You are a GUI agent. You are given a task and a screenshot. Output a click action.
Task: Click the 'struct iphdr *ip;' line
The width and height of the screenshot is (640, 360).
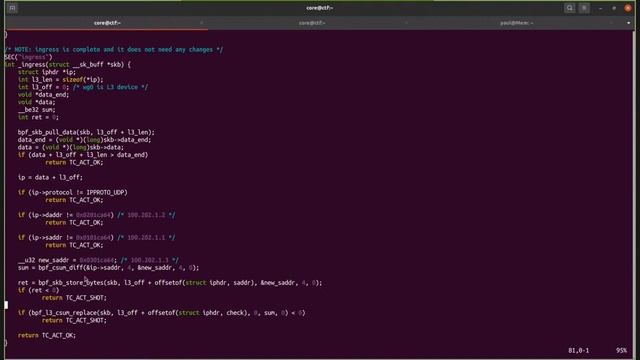click(47, 72)
